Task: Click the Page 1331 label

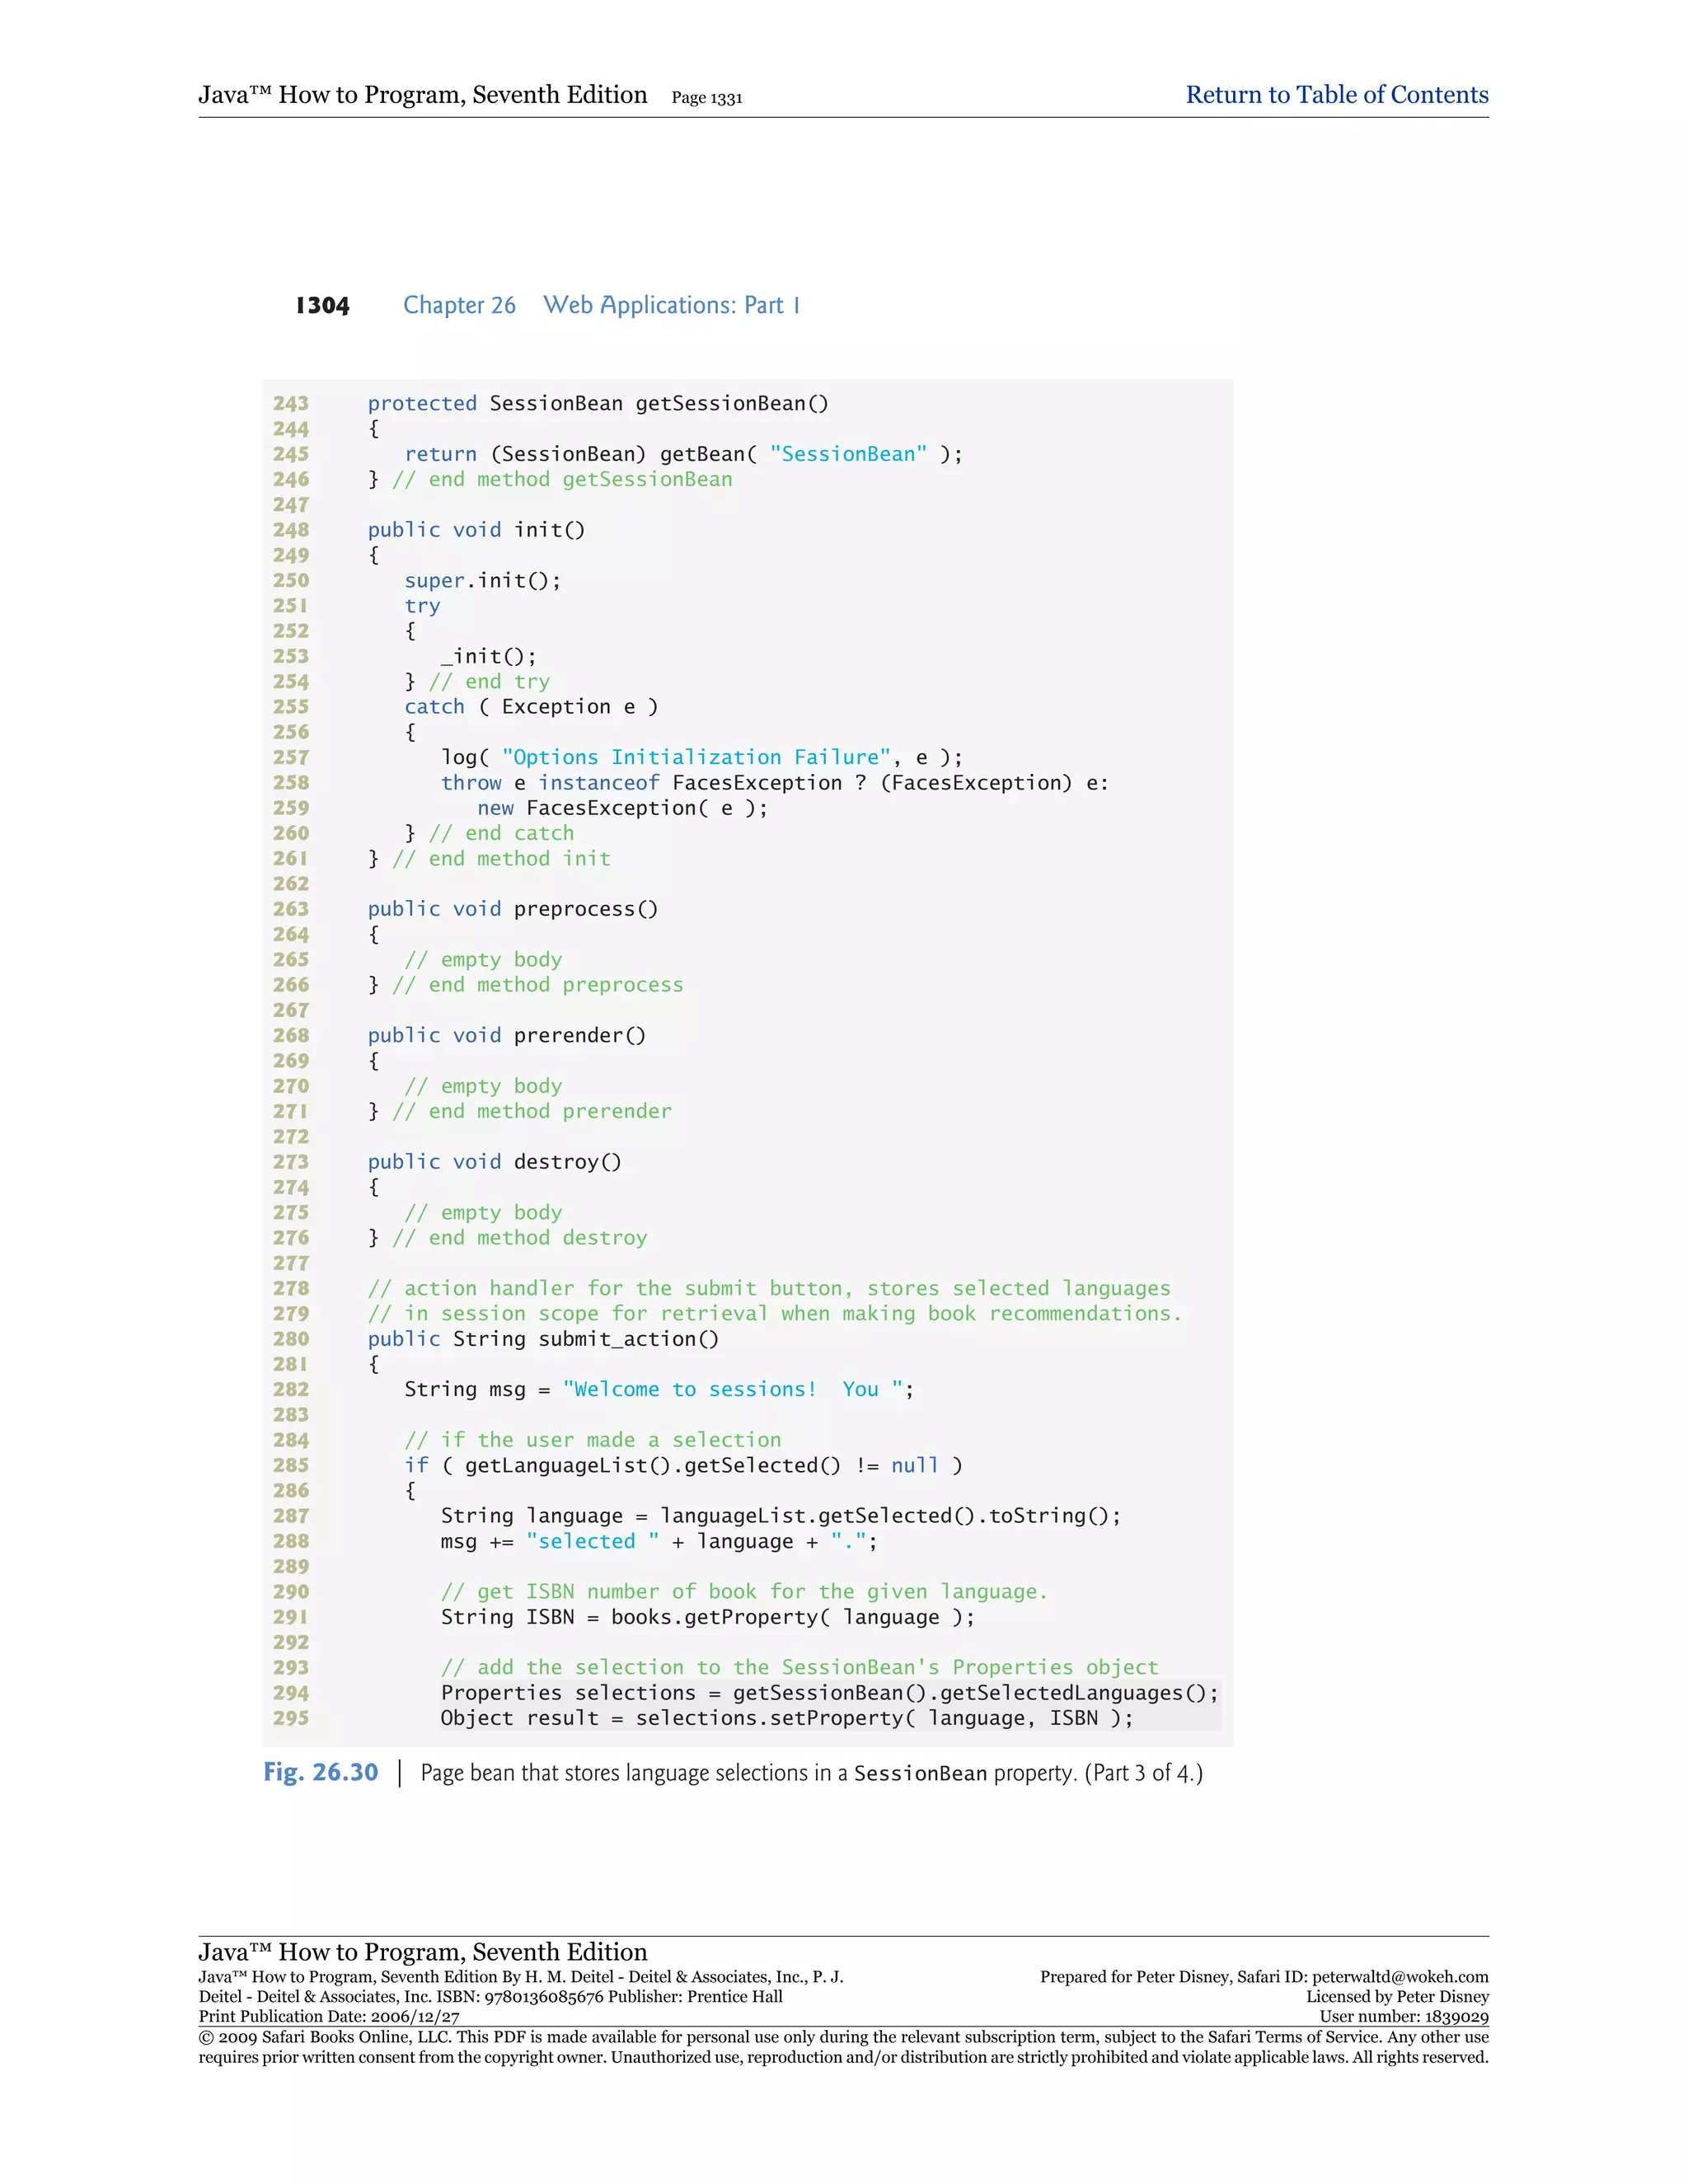Action: [706, 98]
